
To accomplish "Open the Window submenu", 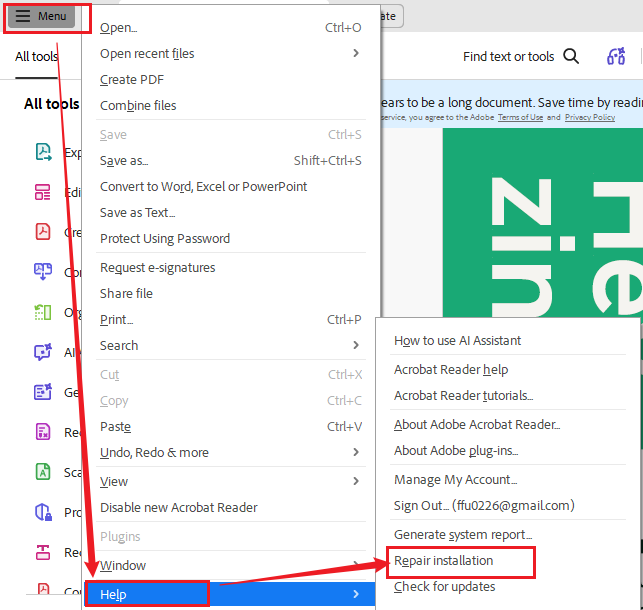I will (230, 565).
